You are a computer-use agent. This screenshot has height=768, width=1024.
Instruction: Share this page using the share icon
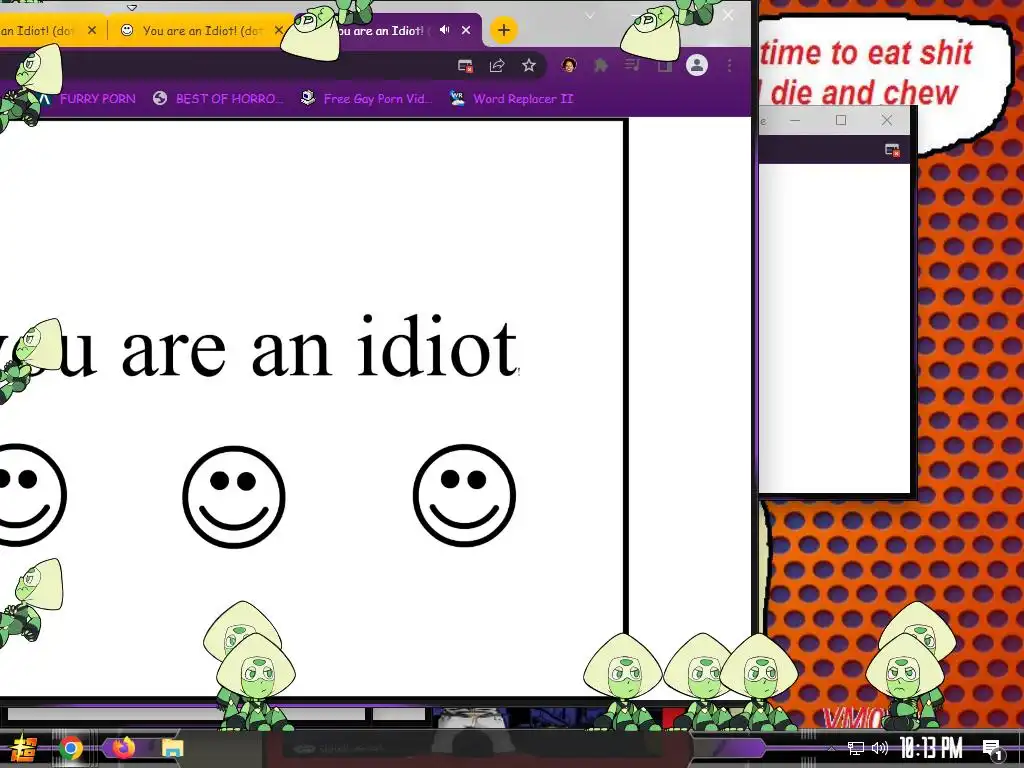coord(497,65)
